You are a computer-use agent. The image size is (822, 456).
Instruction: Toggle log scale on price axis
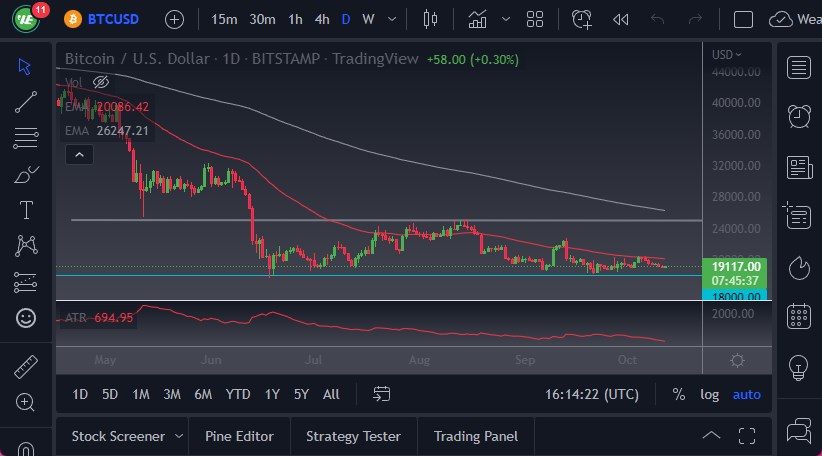click(709, 394)
